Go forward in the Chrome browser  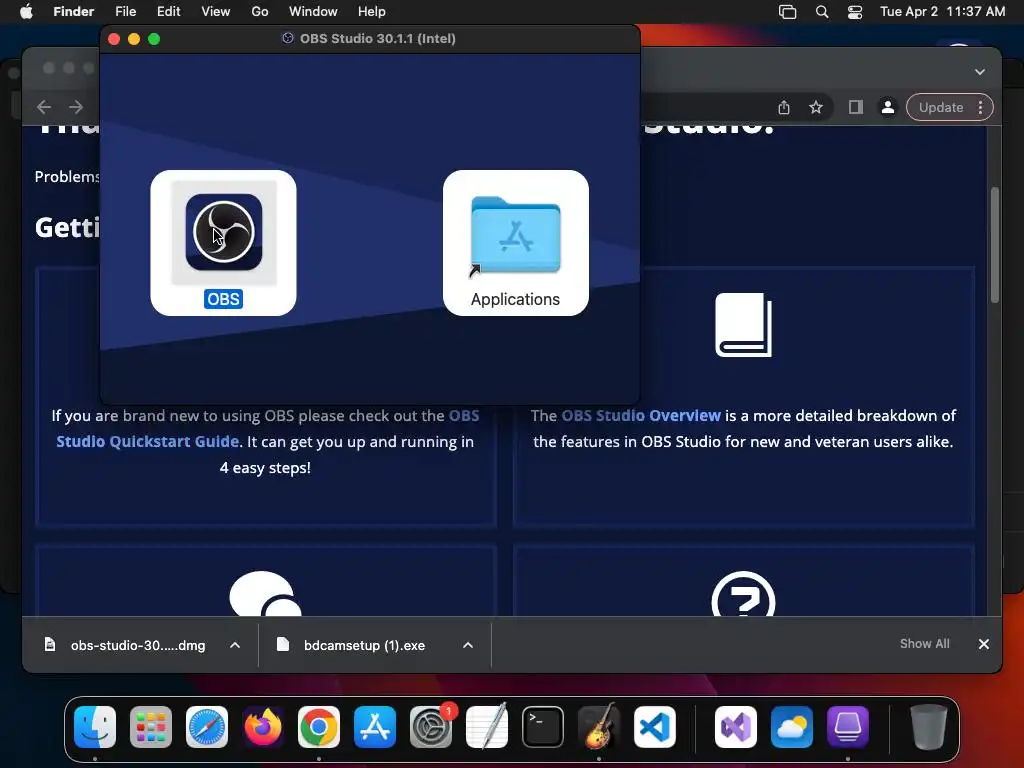coord(76,106)
